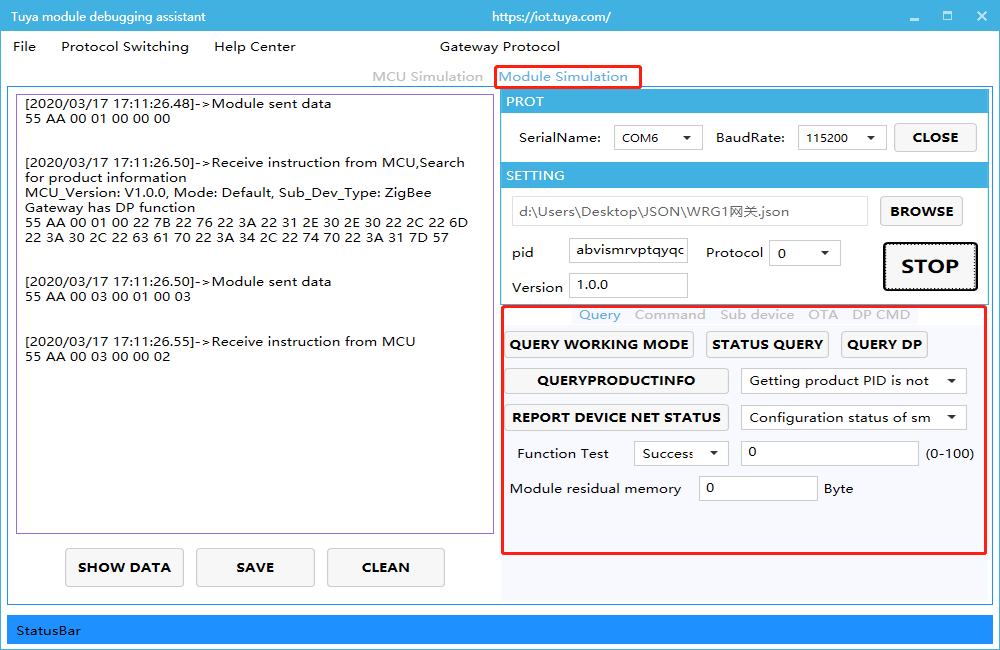Screen dimensions: 1000x650
Task: Switch to the MCU Simulation tab
Action: coord(427,77)
